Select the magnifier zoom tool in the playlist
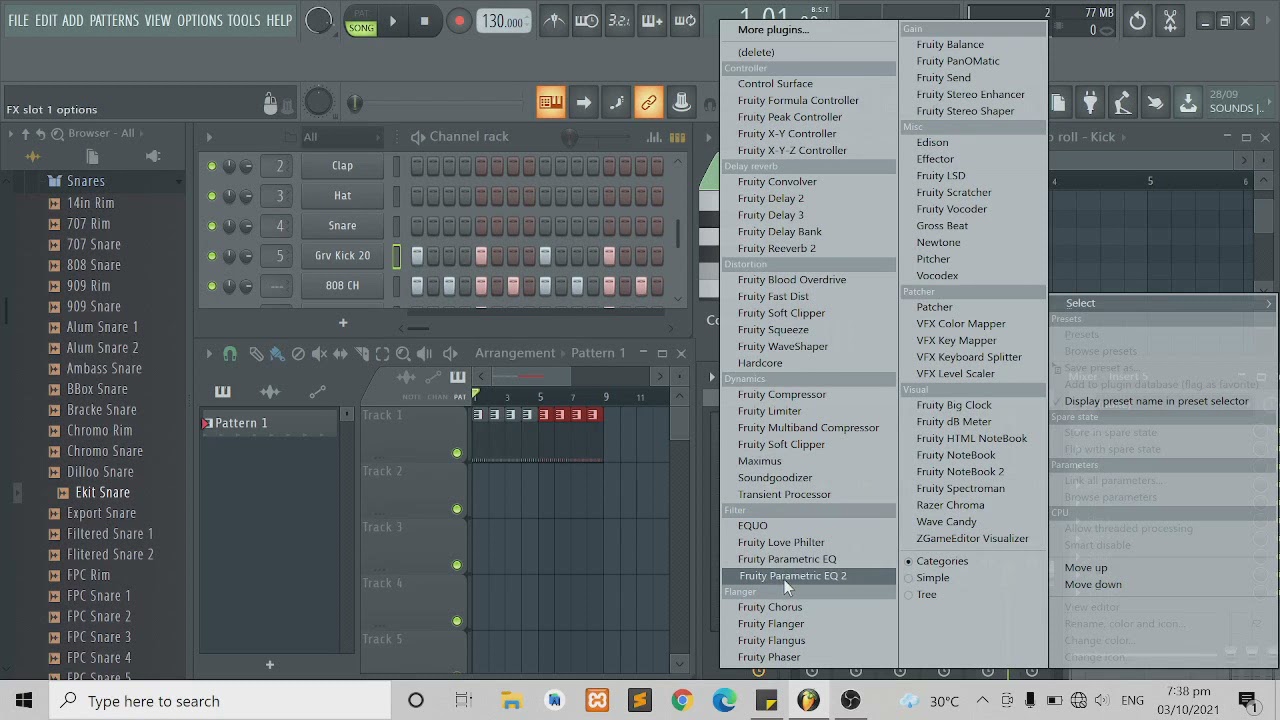The height and width of the screenshot is (720, 1280). [403, 353]
